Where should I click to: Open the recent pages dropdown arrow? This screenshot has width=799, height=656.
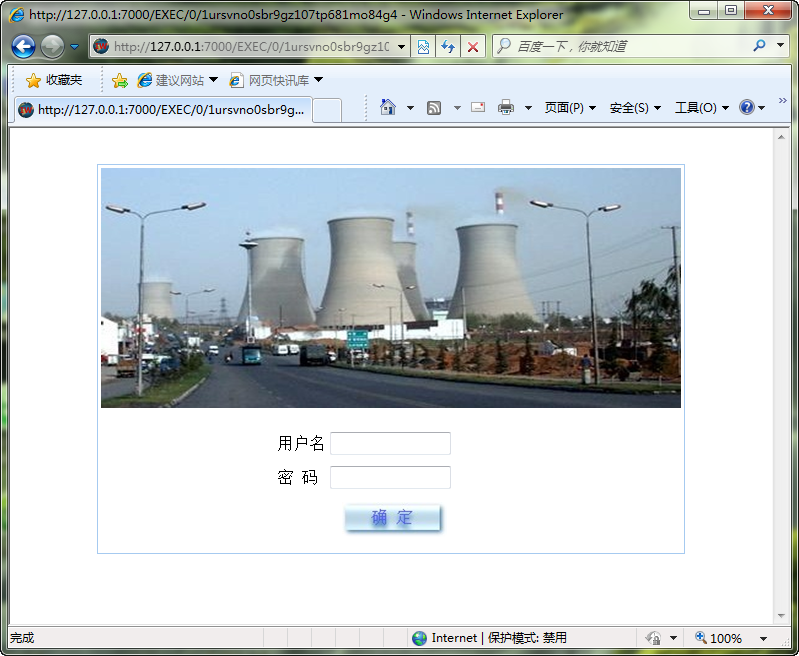click(74, 47)
